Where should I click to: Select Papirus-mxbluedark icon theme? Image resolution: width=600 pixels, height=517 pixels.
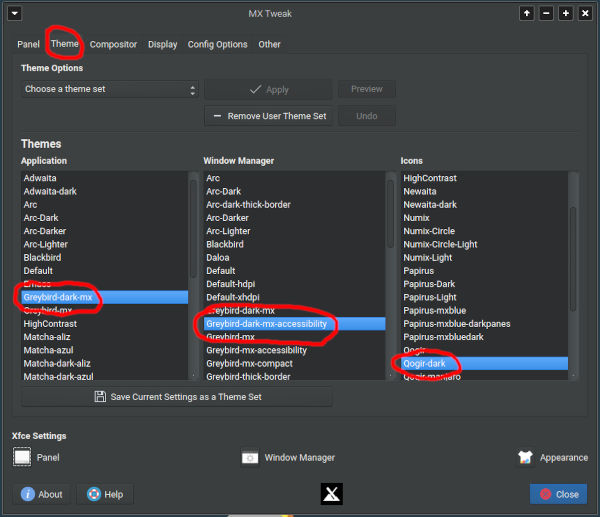[x=484, y=337]
